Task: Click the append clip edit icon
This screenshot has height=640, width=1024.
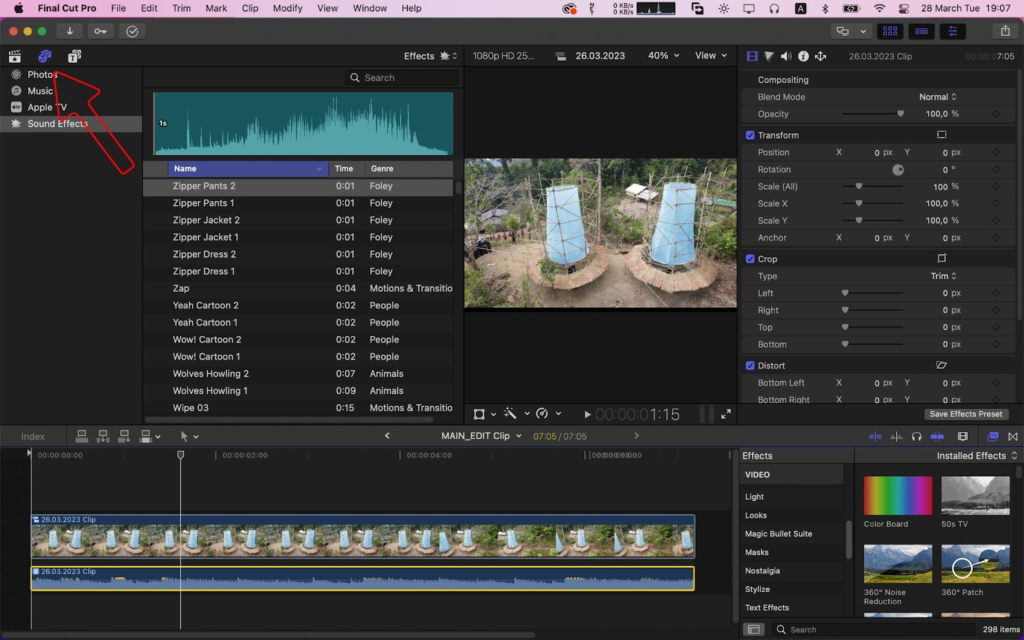Action: click(x=123, y=436)
